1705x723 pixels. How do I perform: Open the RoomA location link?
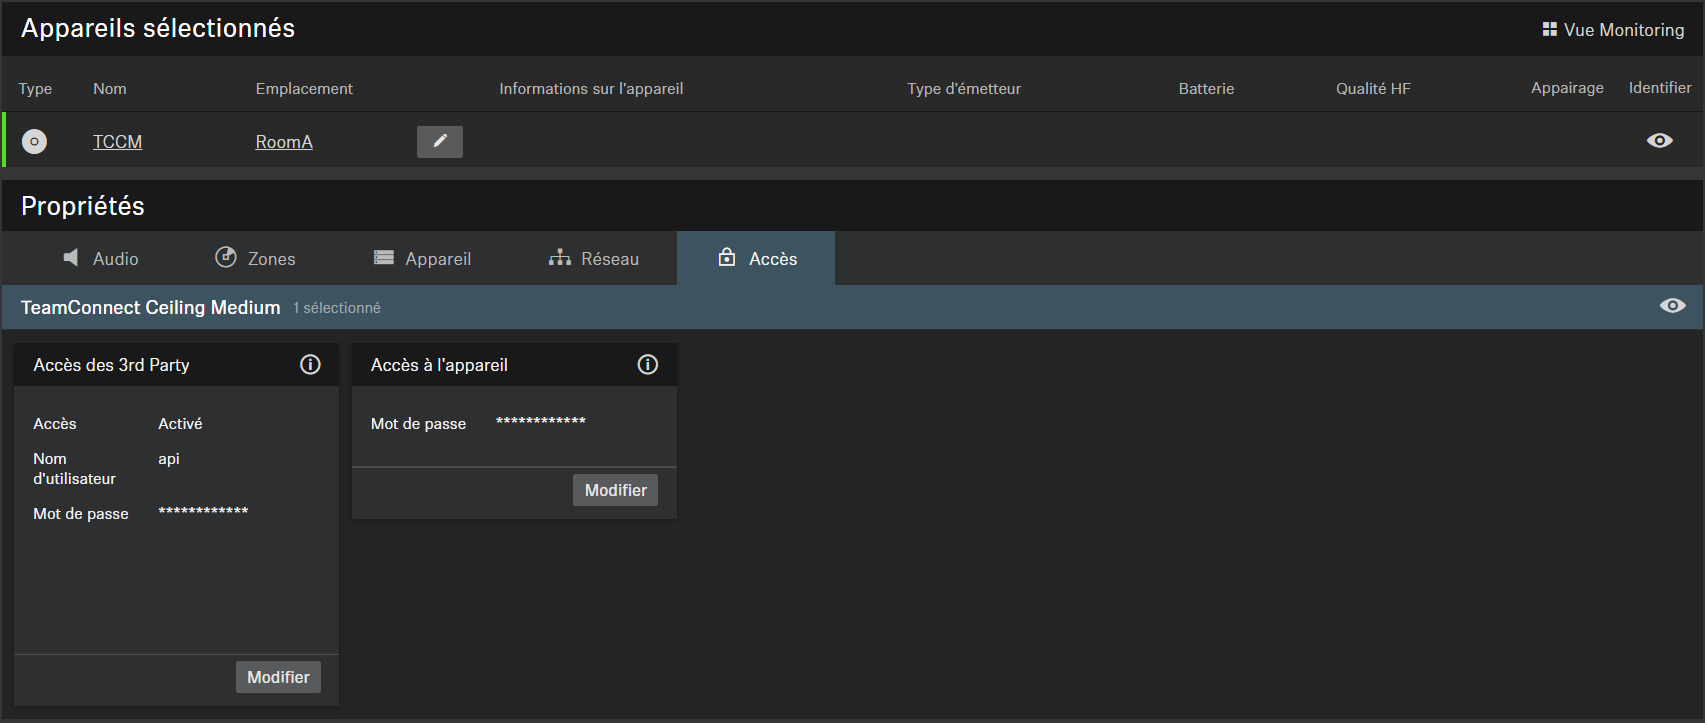[284, 142]
